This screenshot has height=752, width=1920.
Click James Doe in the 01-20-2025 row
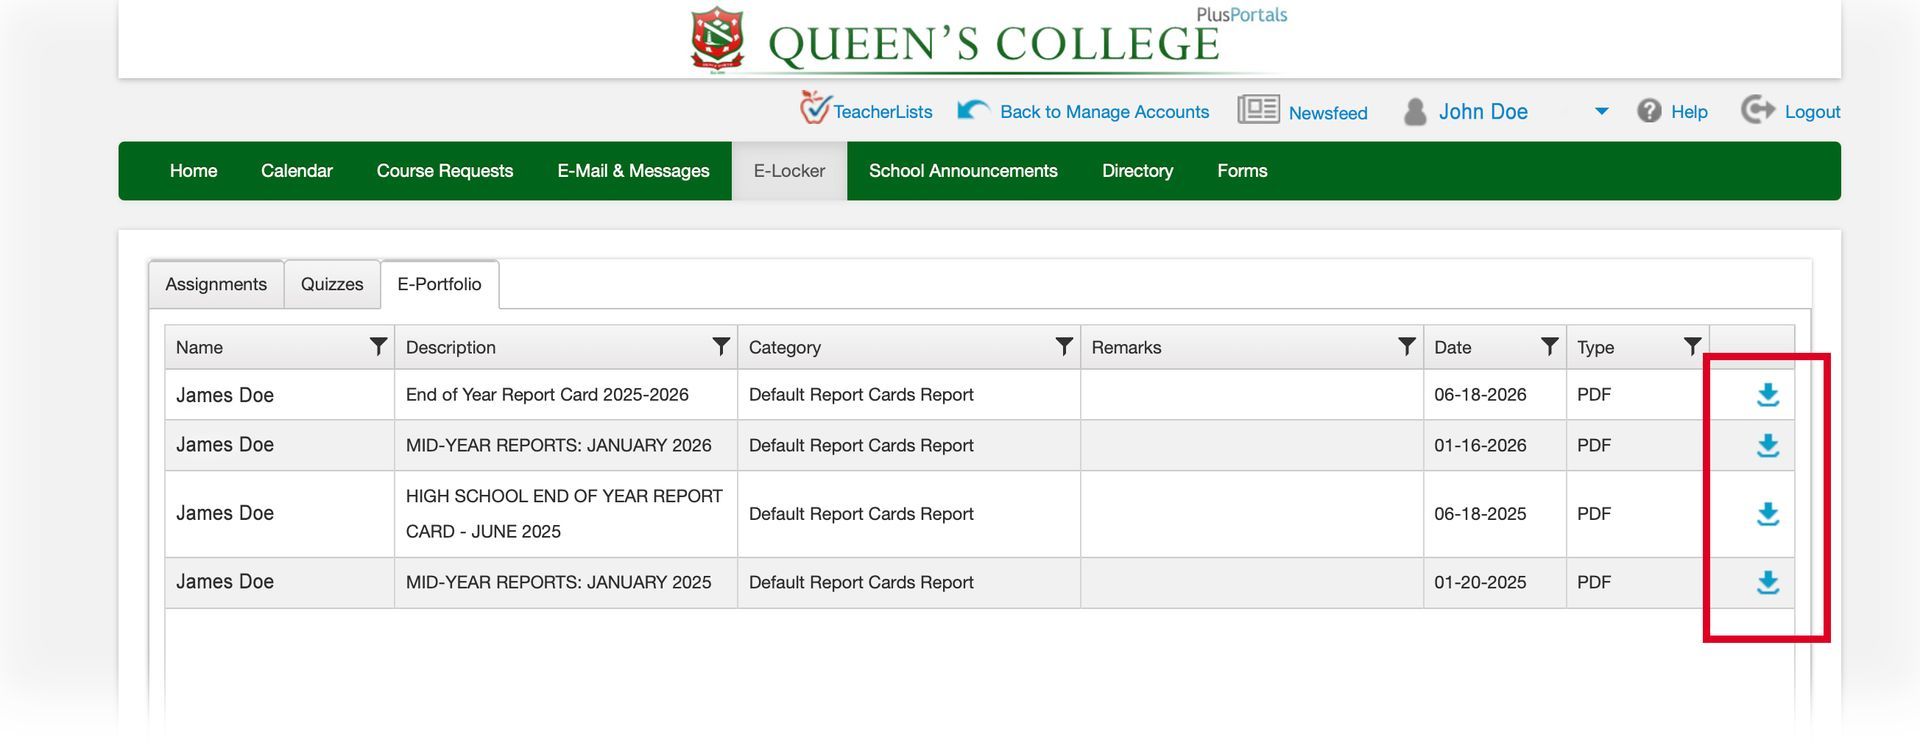pos(225,582)
